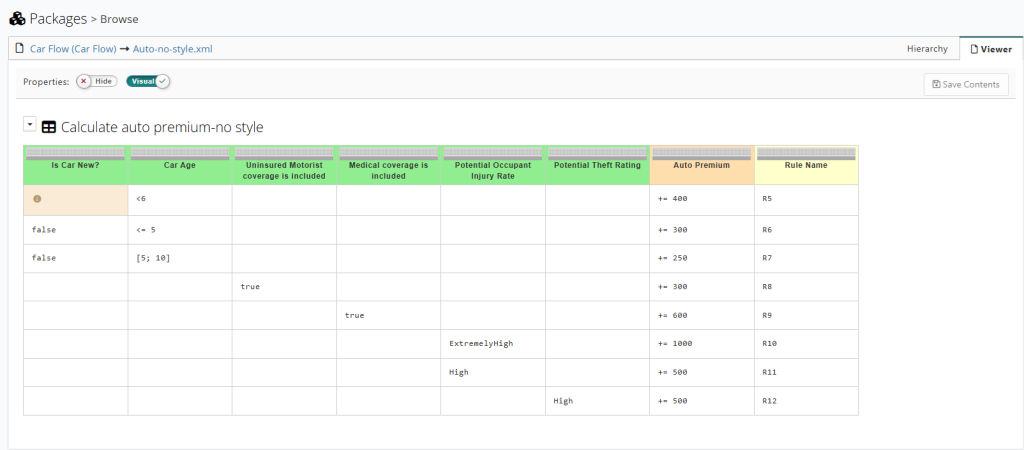Select the Auto Premium column header

(x=702, y=165)
